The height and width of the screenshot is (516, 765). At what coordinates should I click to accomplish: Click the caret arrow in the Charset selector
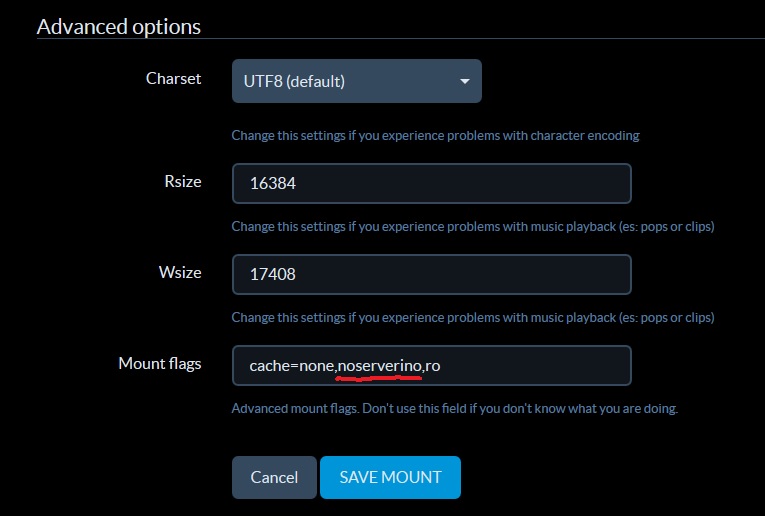click(465, 81)
